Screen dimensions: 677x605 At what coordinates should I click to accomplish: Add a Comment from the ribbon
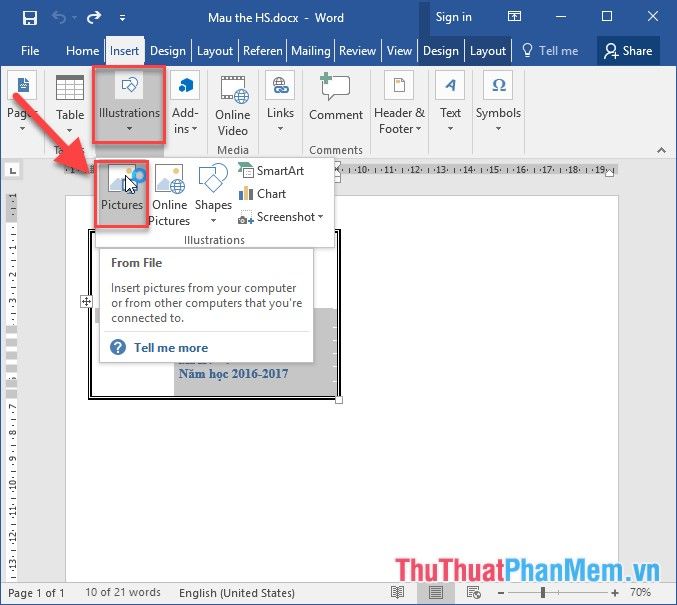(x=335, y=100)
